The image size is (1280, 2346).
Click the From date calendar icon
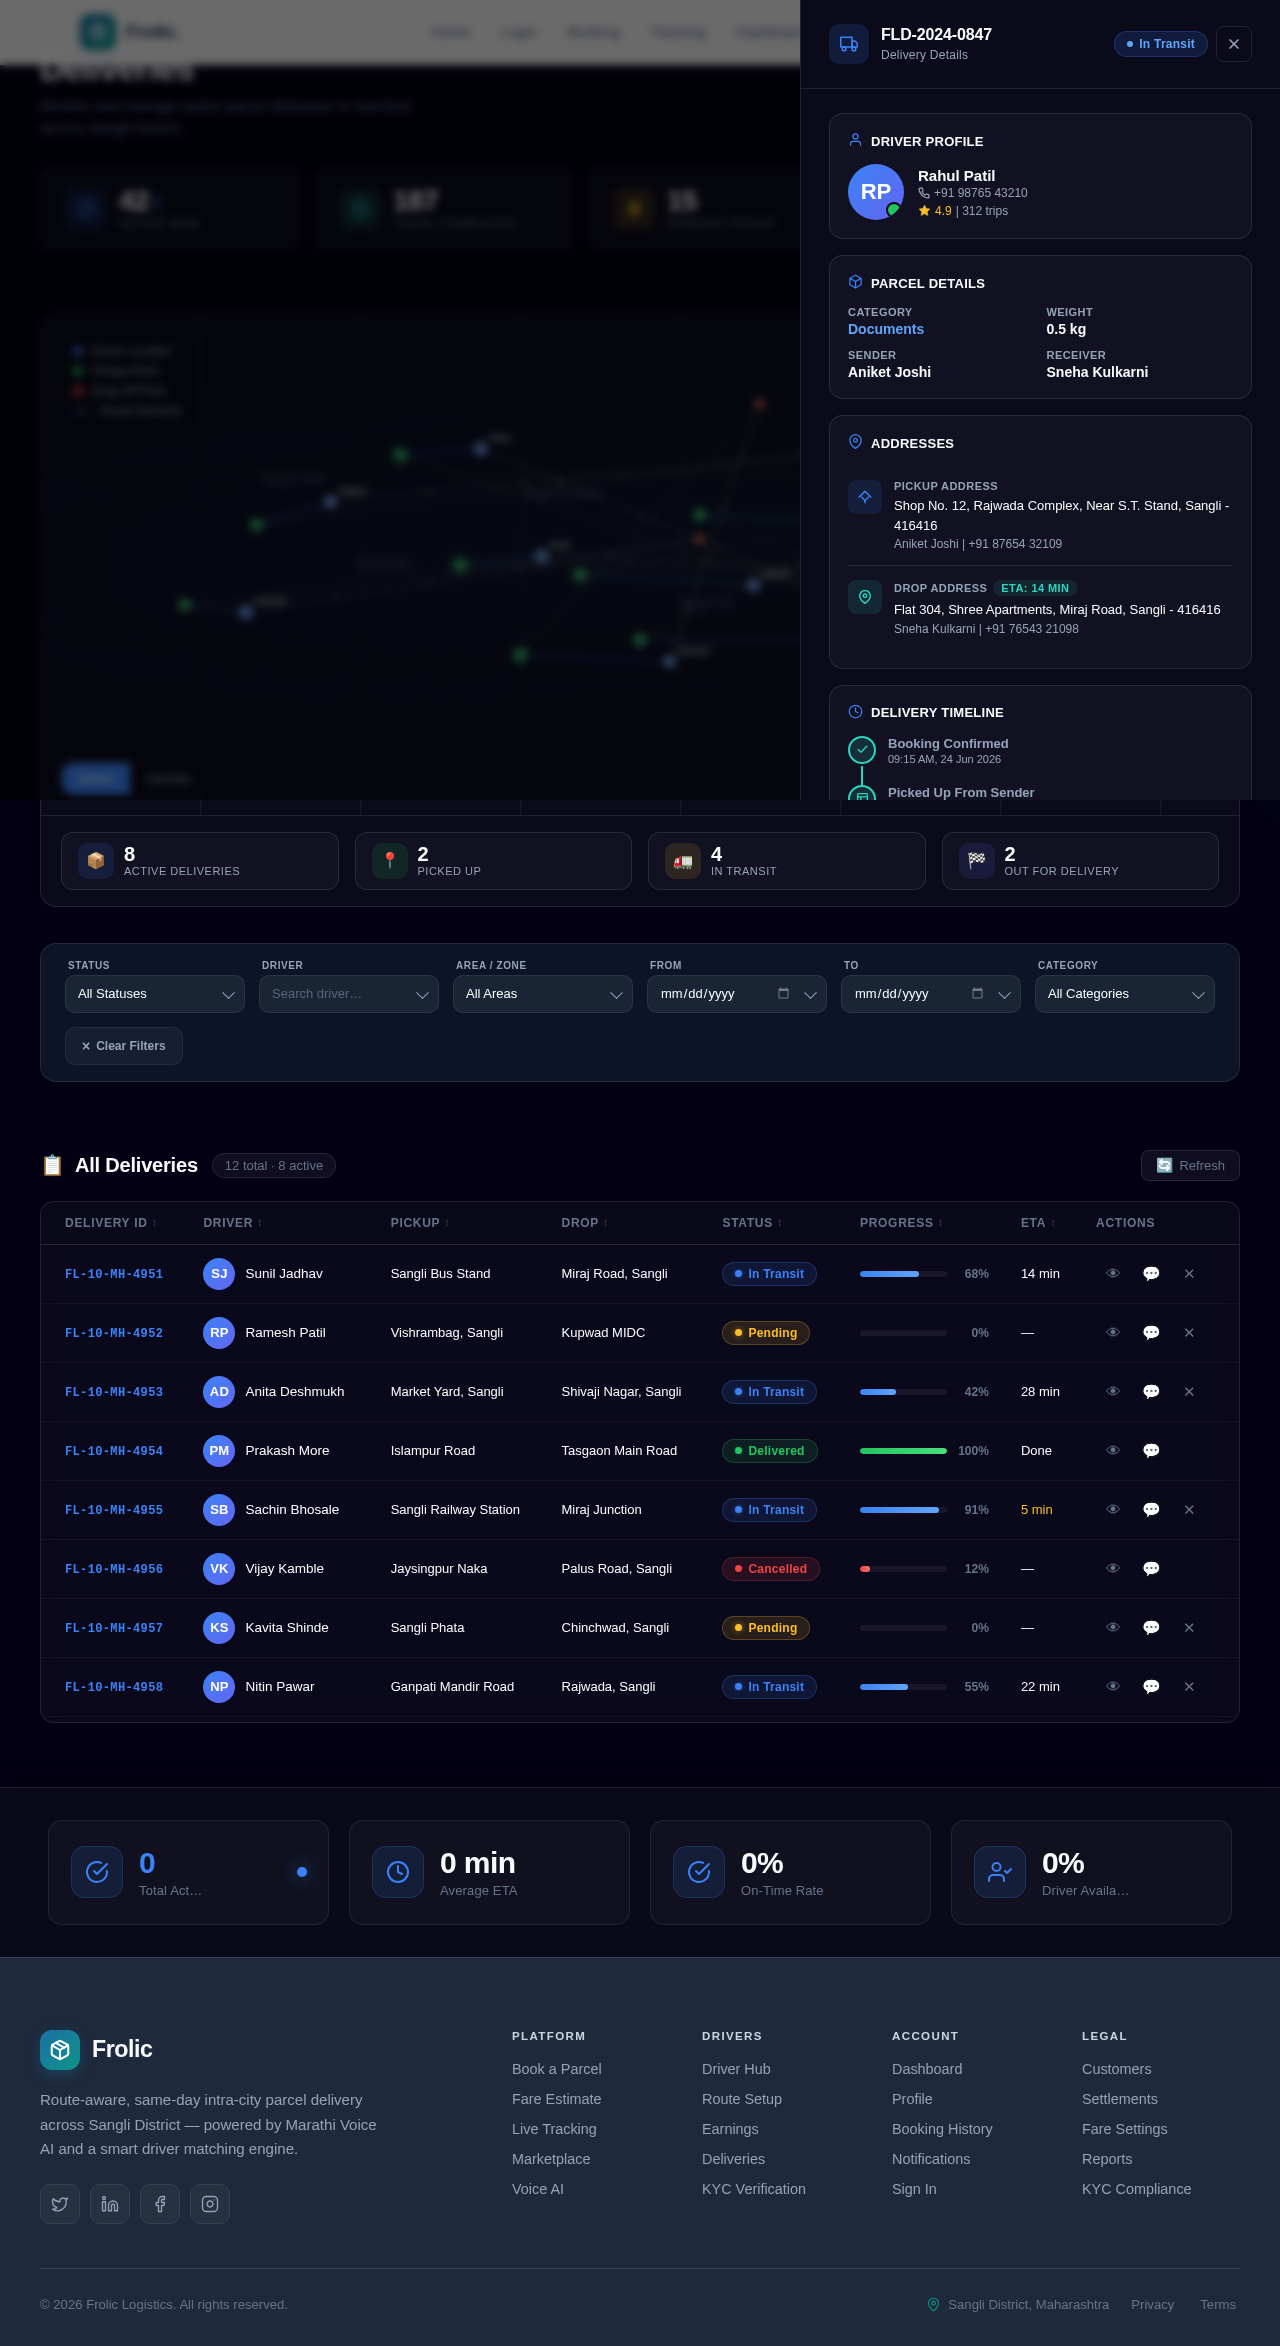coord(783,993)
